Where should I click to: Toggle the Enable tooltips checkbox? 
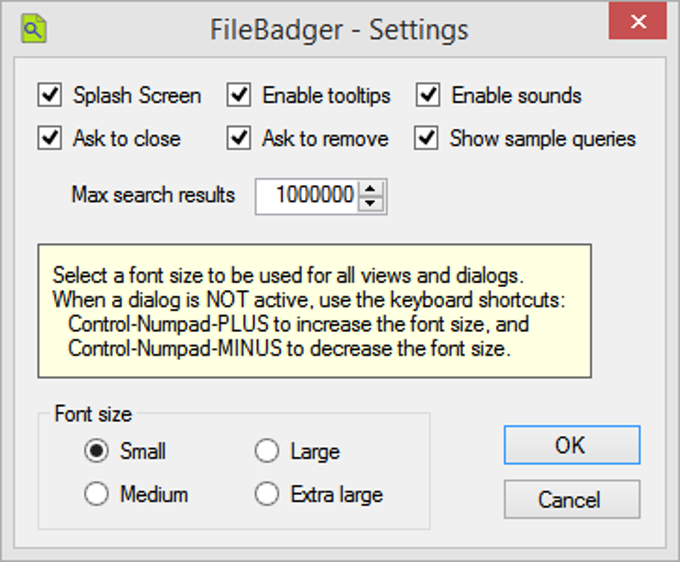pyautogui.click(x=239, y=95)
